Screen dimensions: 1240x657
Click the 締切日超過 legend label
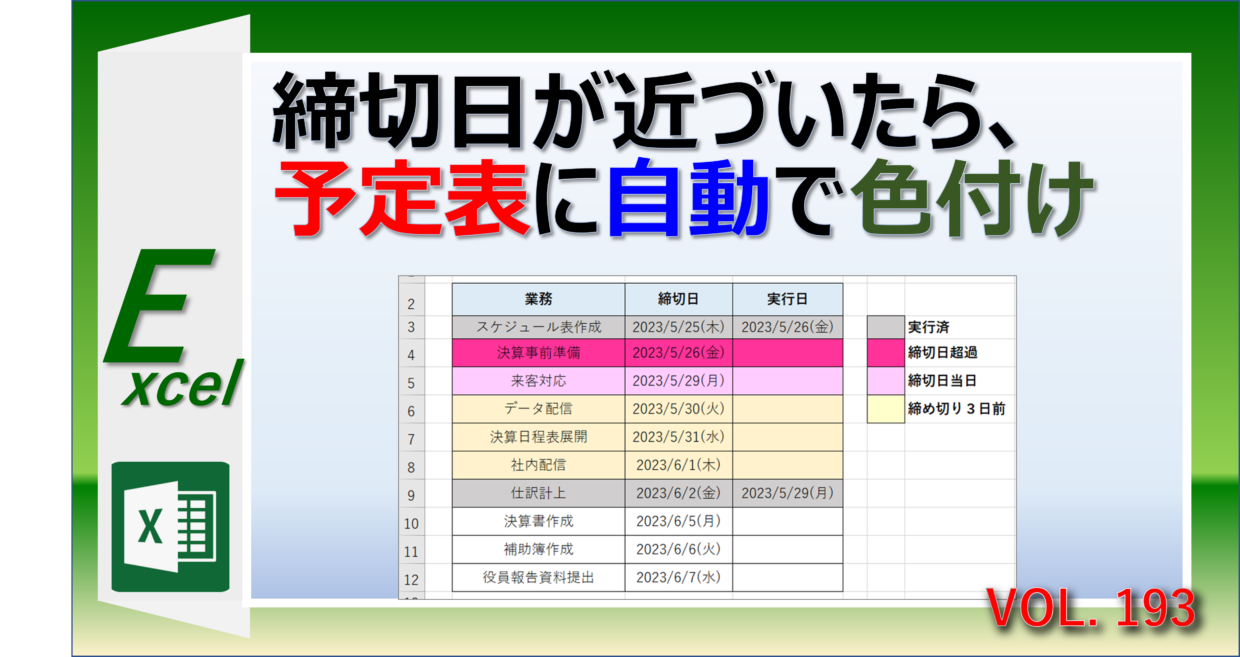pos(942,353)
